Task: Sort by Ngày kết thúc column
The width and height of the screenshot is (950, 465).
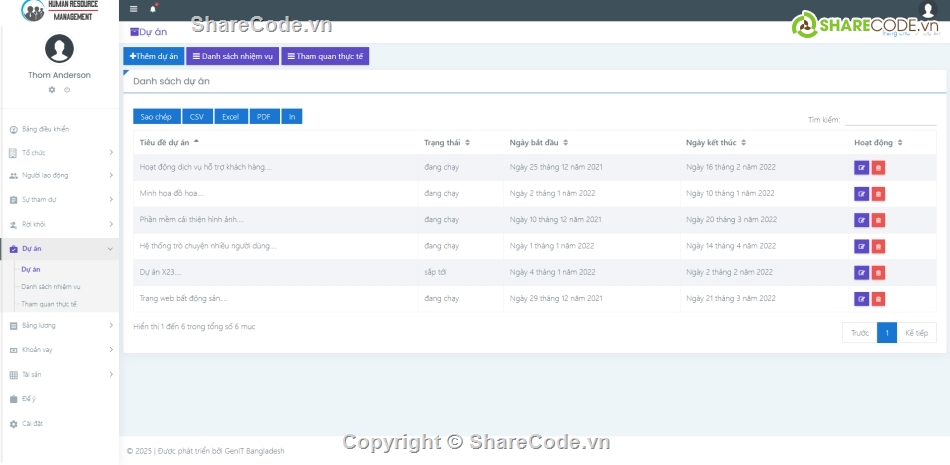Action: pos(764,142)
